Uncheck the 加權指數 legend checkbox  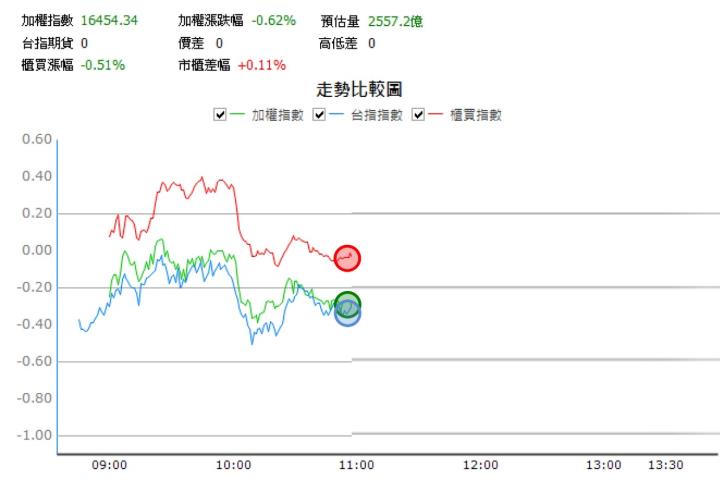pos(220,114)
